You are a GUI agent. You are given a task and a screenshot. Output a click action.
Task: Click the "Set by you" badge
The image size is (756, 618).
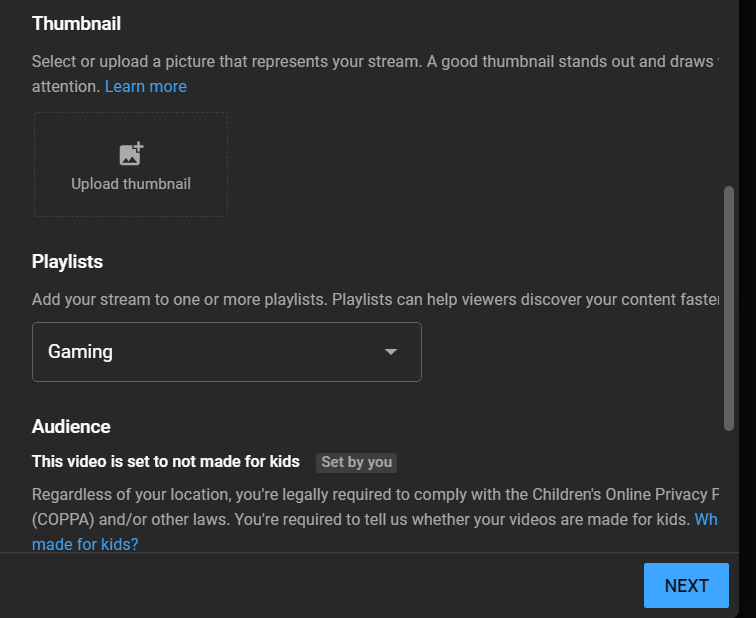tap(356, 462)
